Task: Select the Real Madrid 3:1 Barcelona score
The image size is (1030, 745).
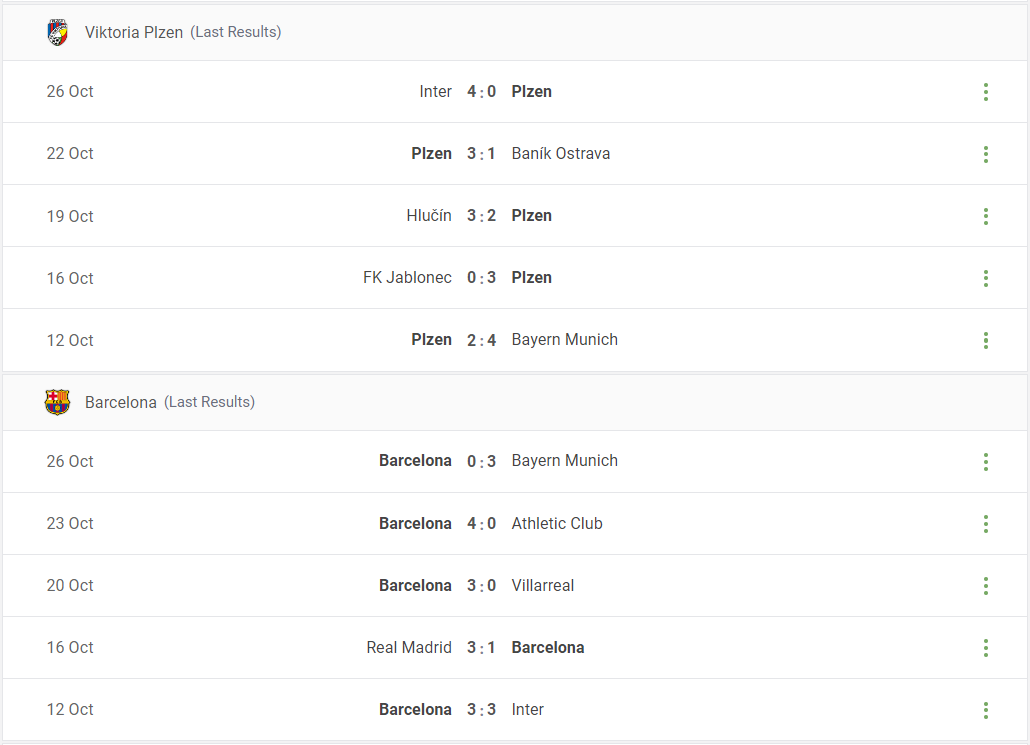Action: [481, 648]
